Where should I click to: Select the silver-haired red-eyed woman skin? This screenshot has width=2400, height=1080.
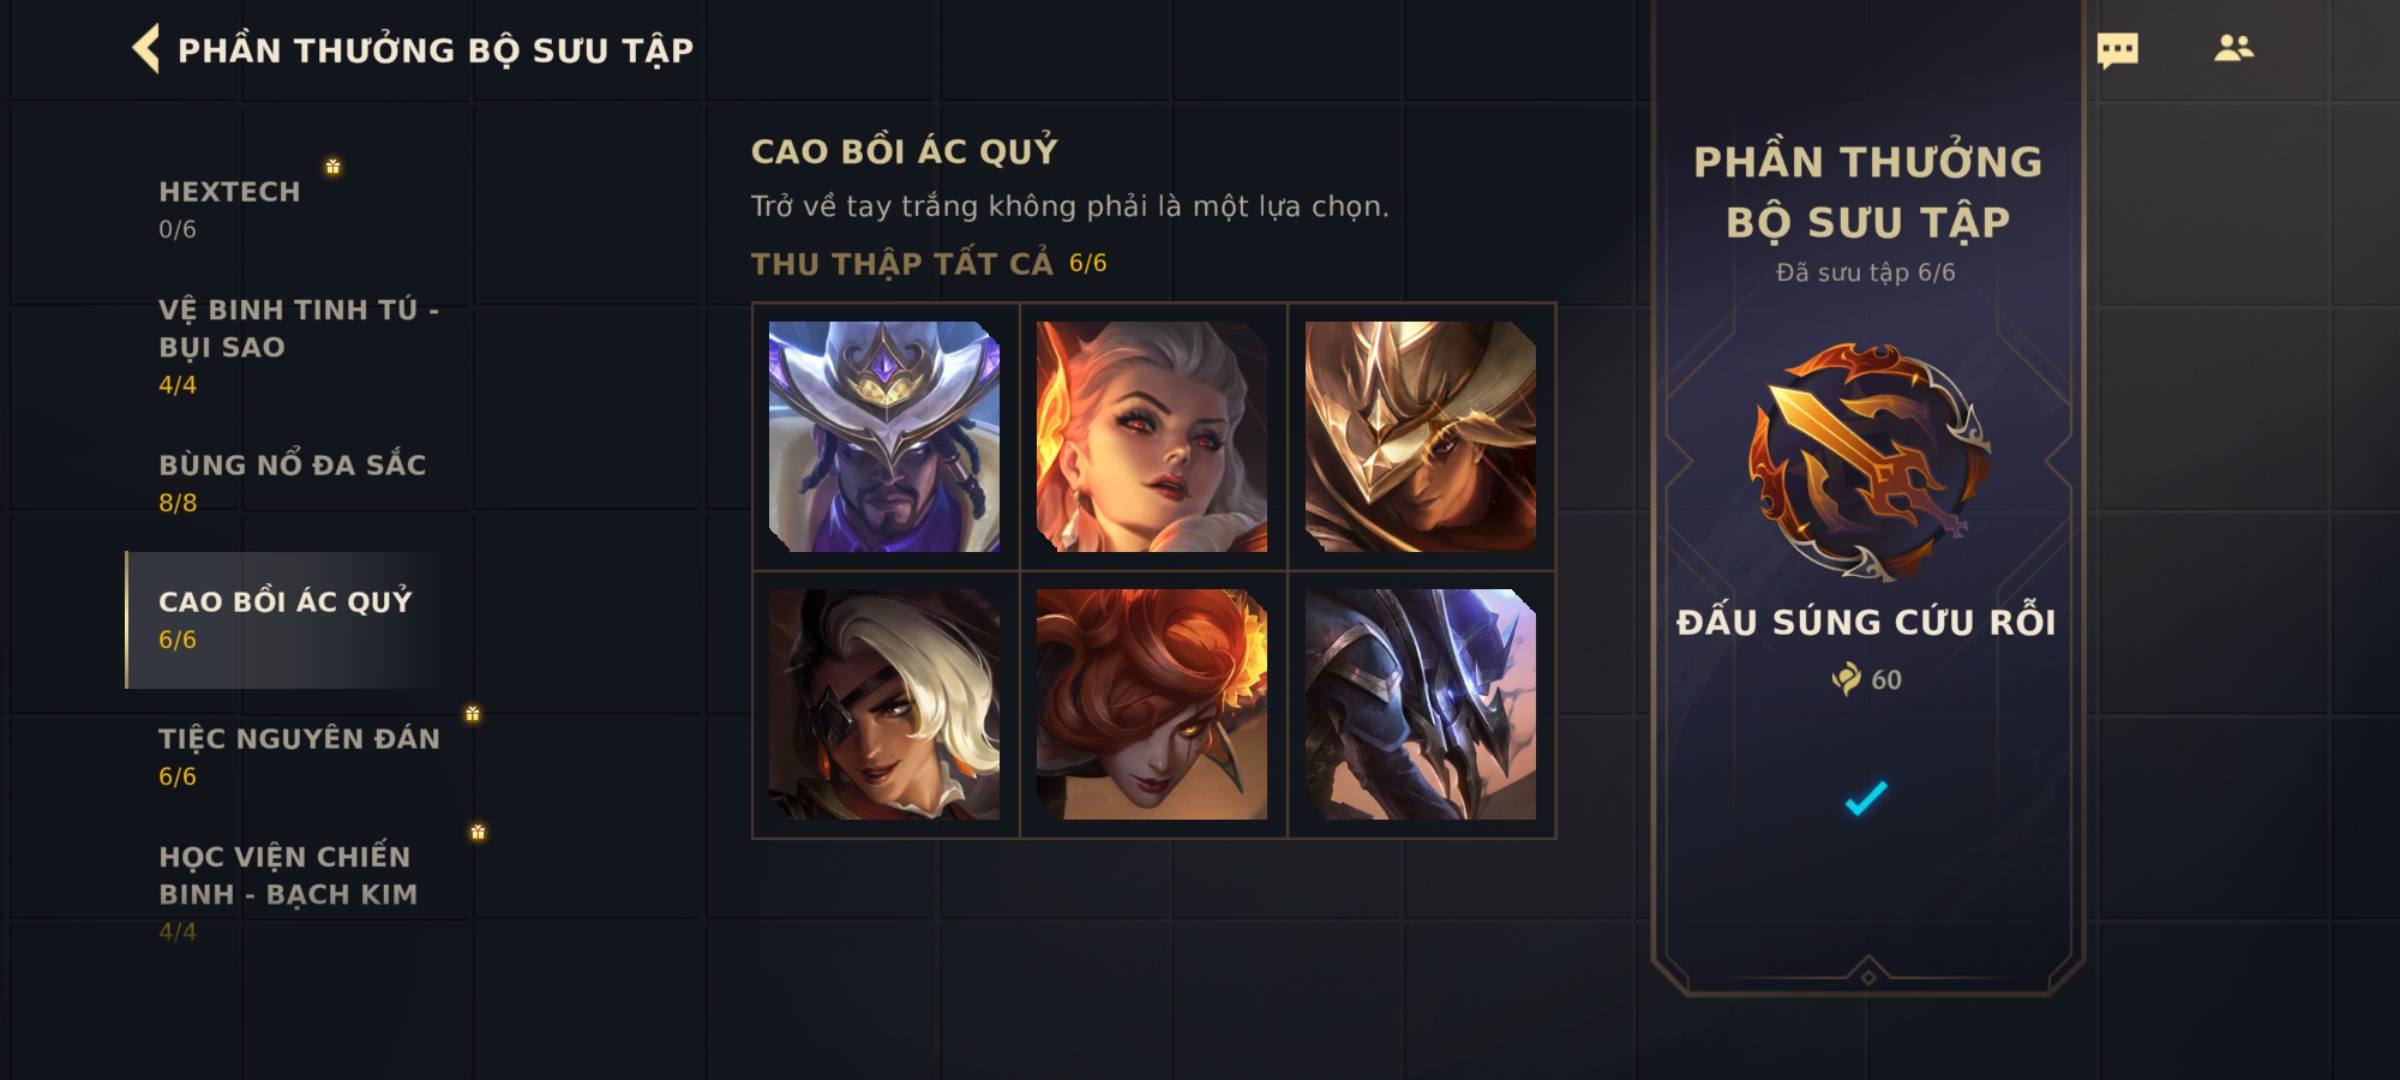click(1152, 436)
